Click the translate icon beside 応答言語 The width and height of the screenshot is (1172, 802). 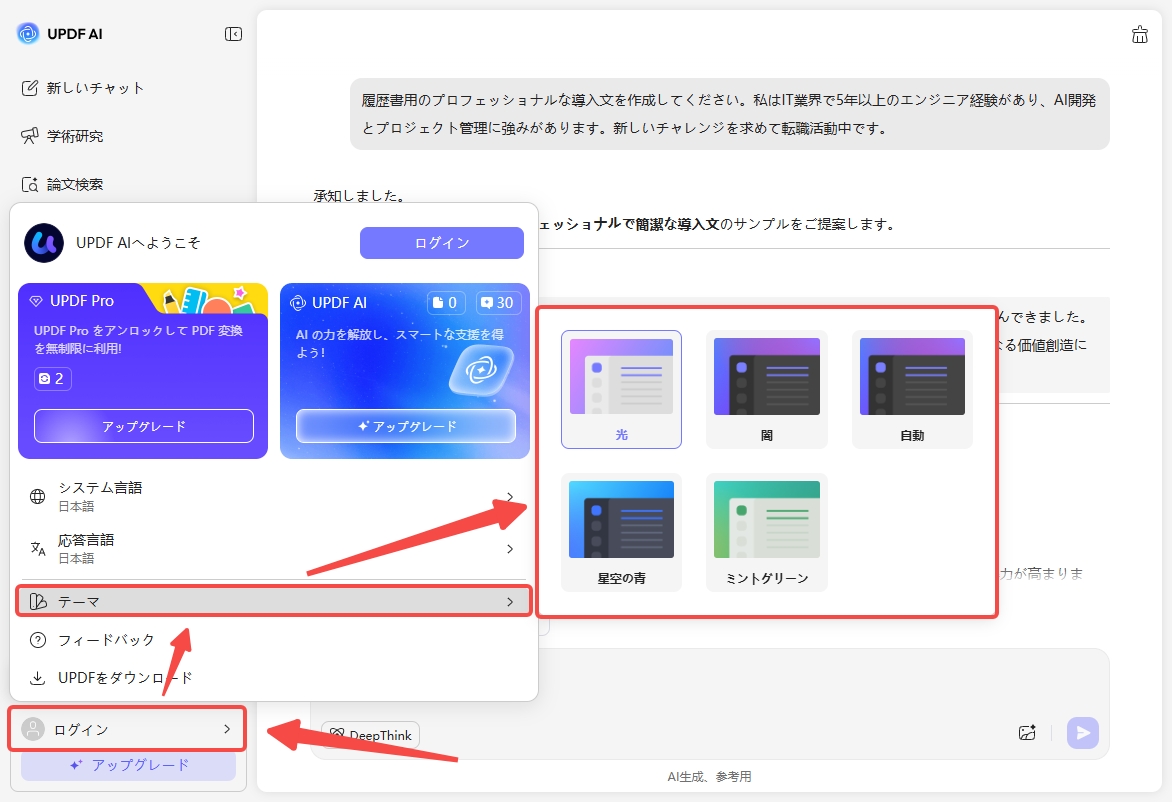point(37,549)
